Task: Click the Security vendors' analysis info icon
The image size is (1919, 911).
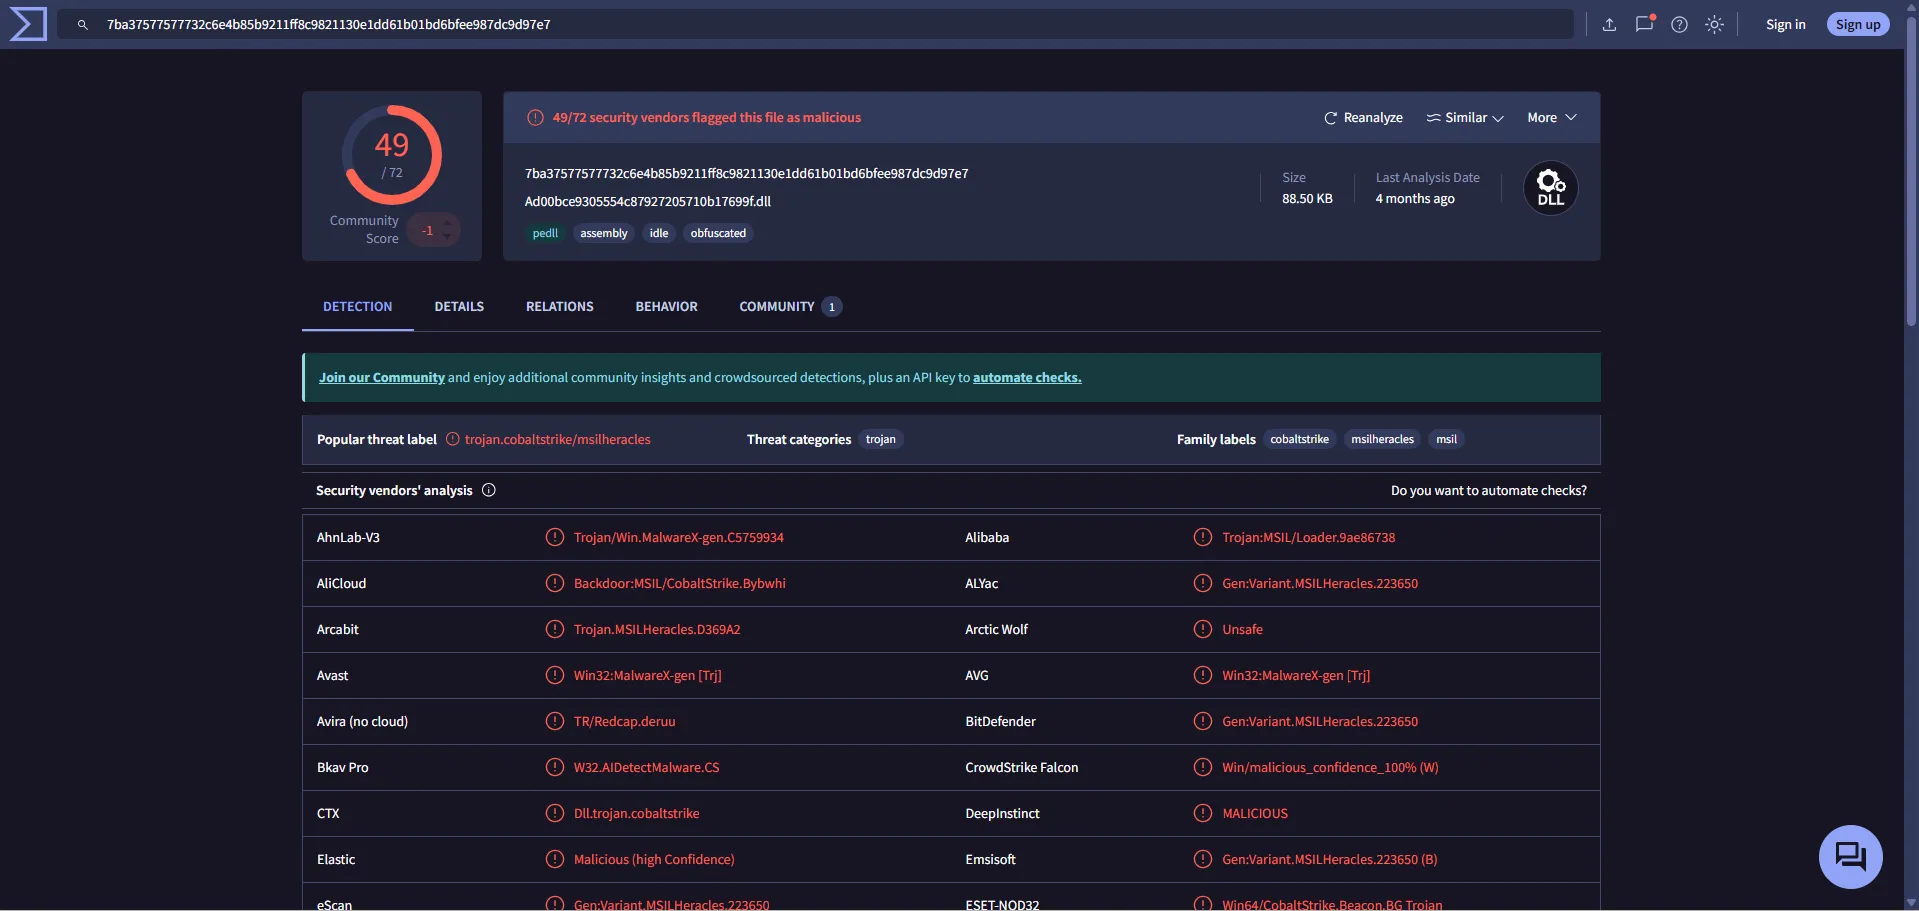Action: coord(489,490)
